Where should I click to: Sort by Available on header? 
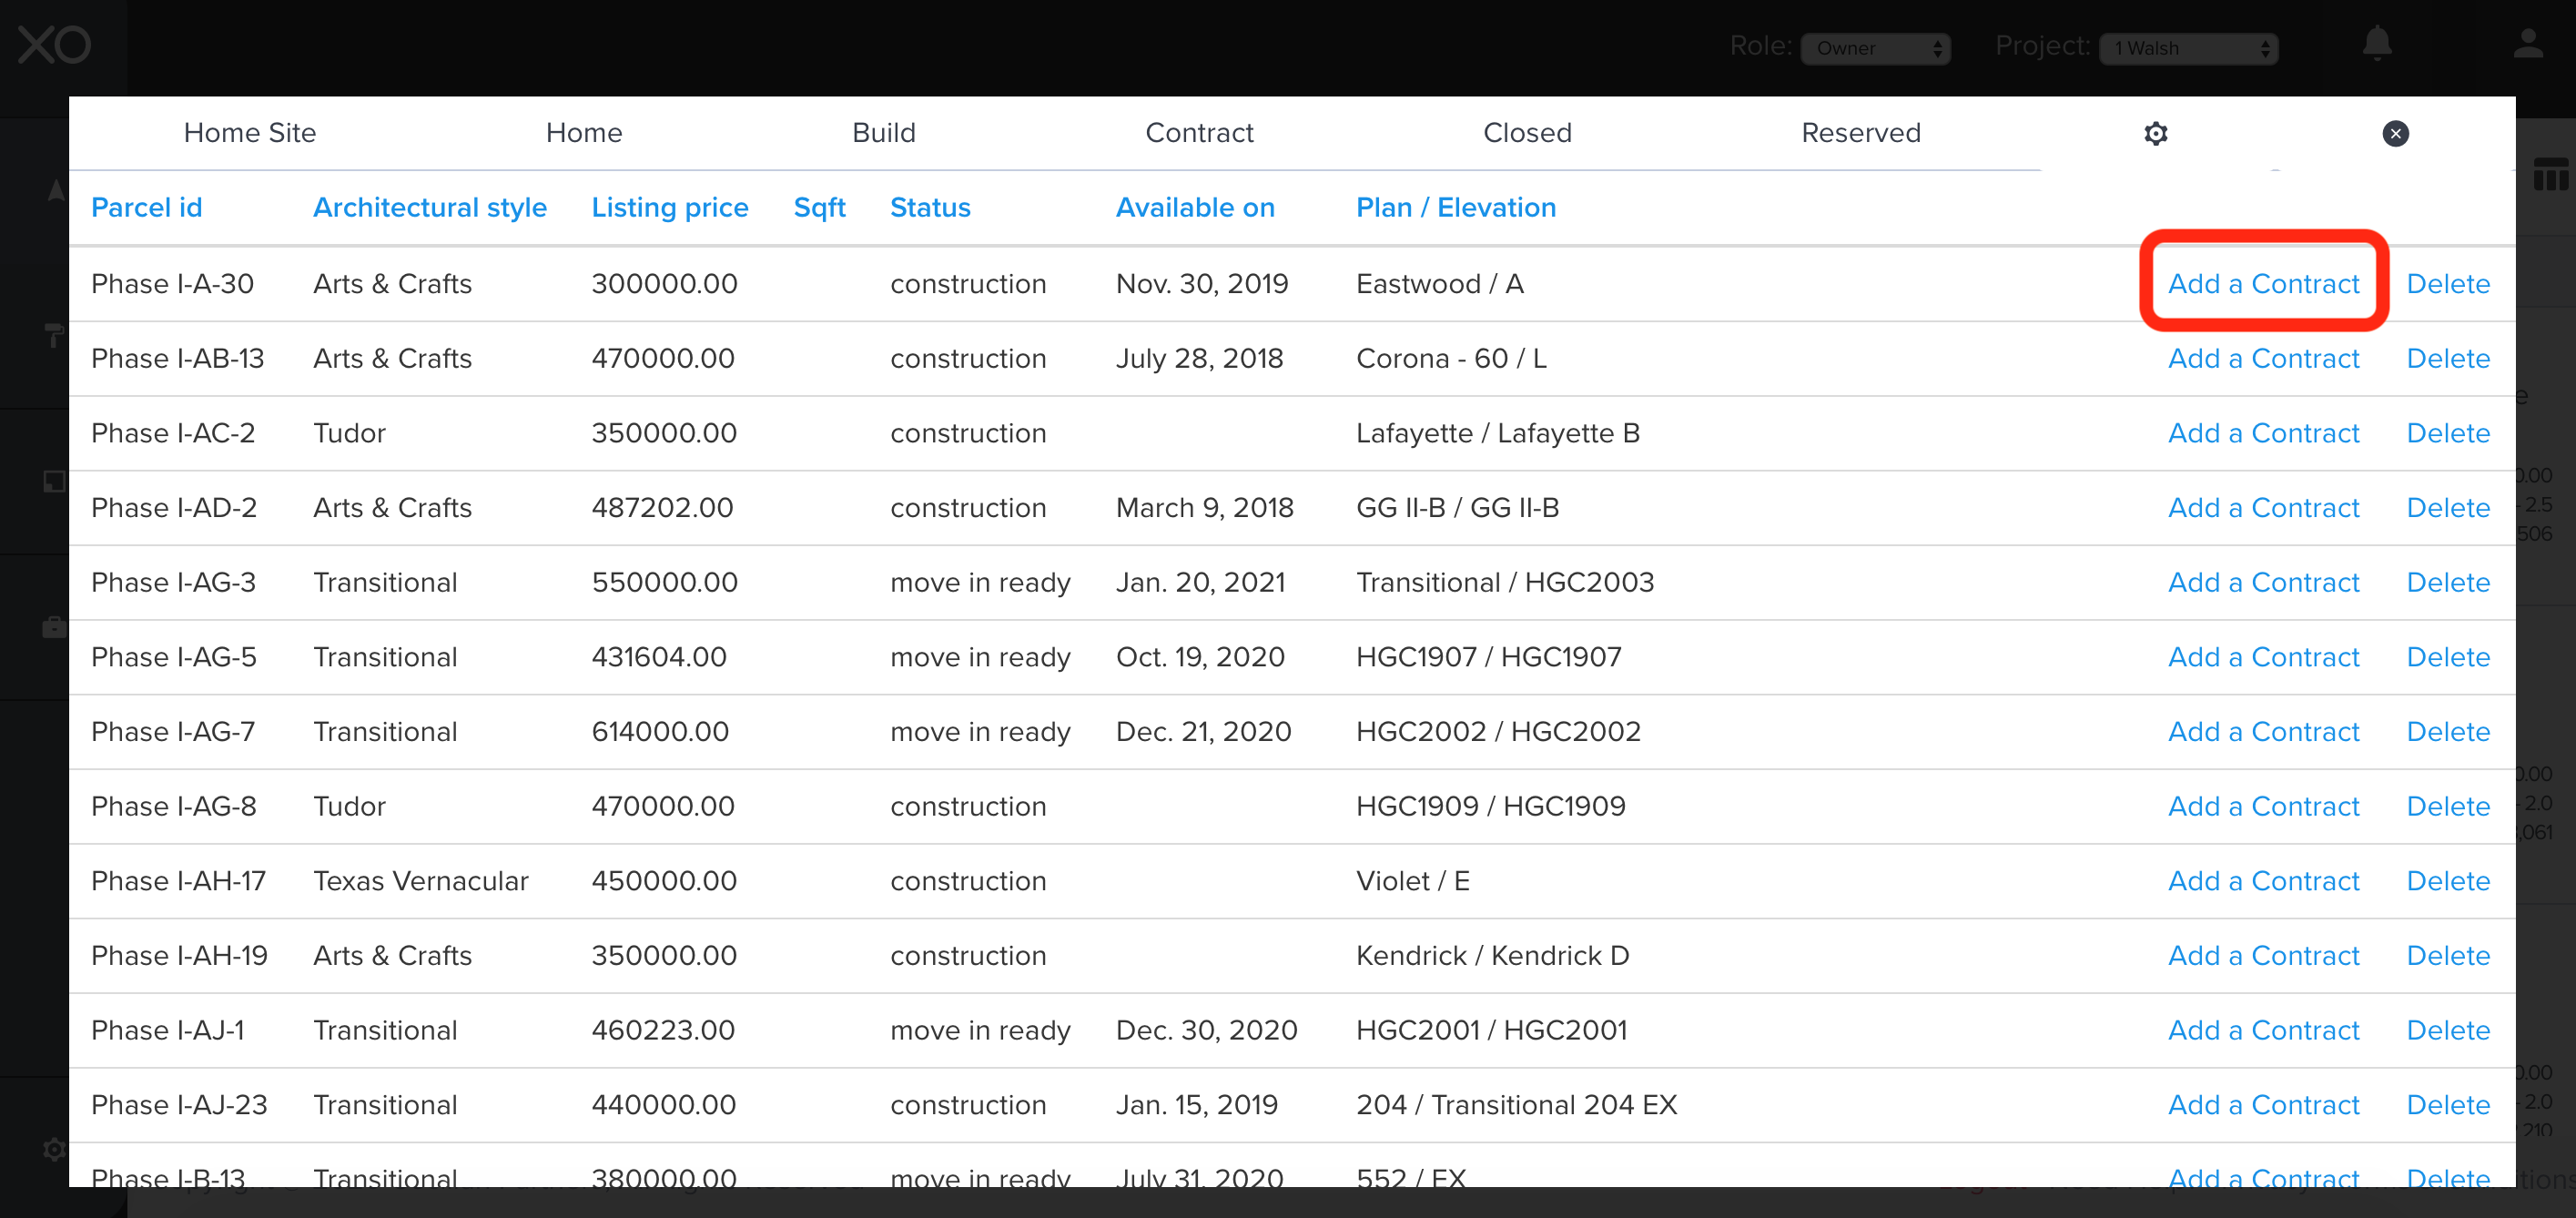[x=1194, y=207]
